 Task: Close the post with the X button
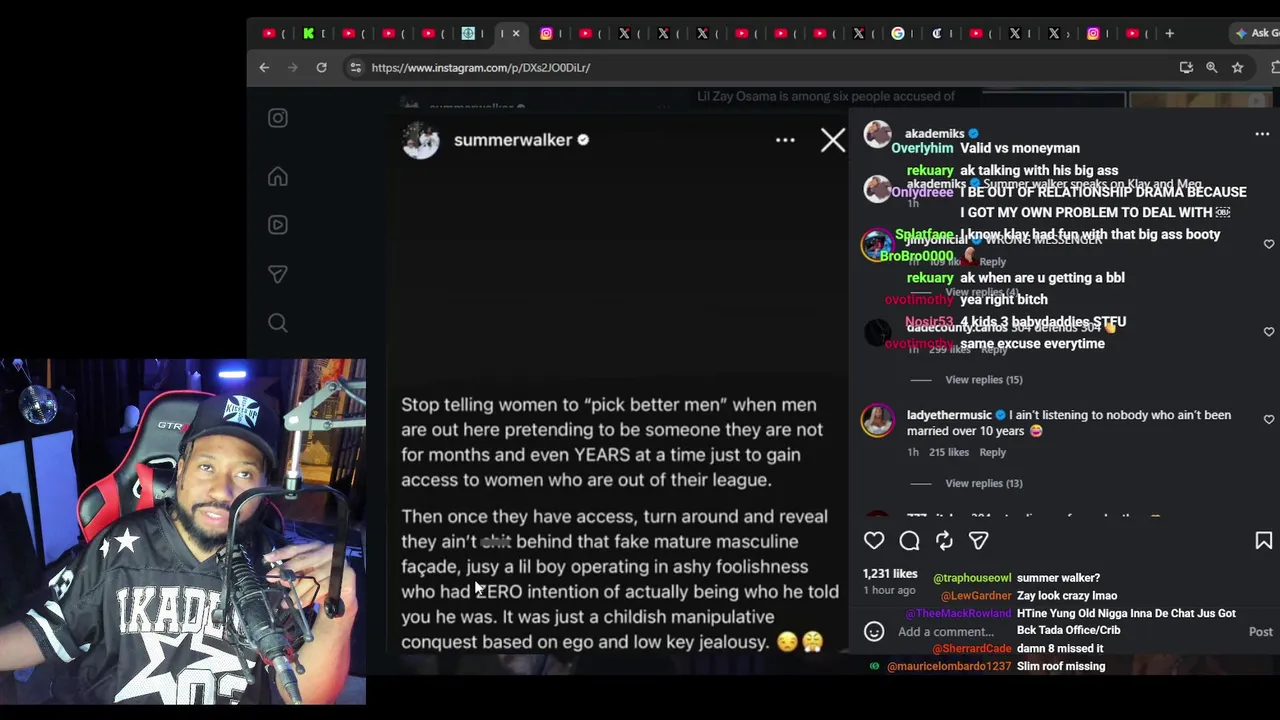(x=833, y=140)
